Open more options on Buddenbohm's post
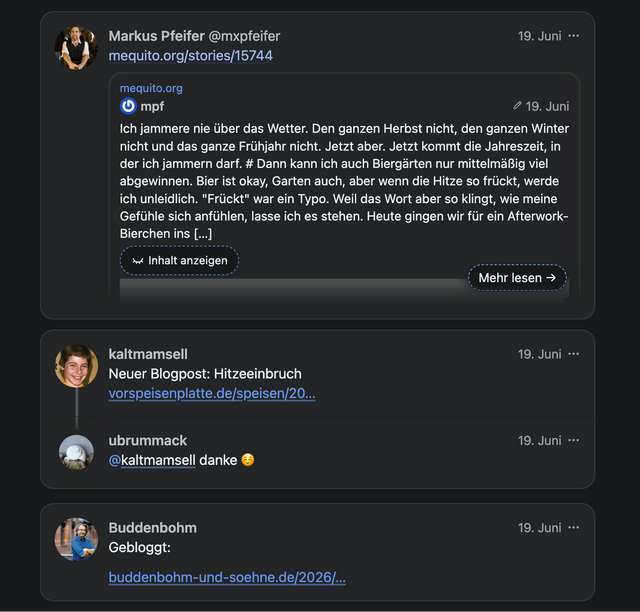 [573, 527]
